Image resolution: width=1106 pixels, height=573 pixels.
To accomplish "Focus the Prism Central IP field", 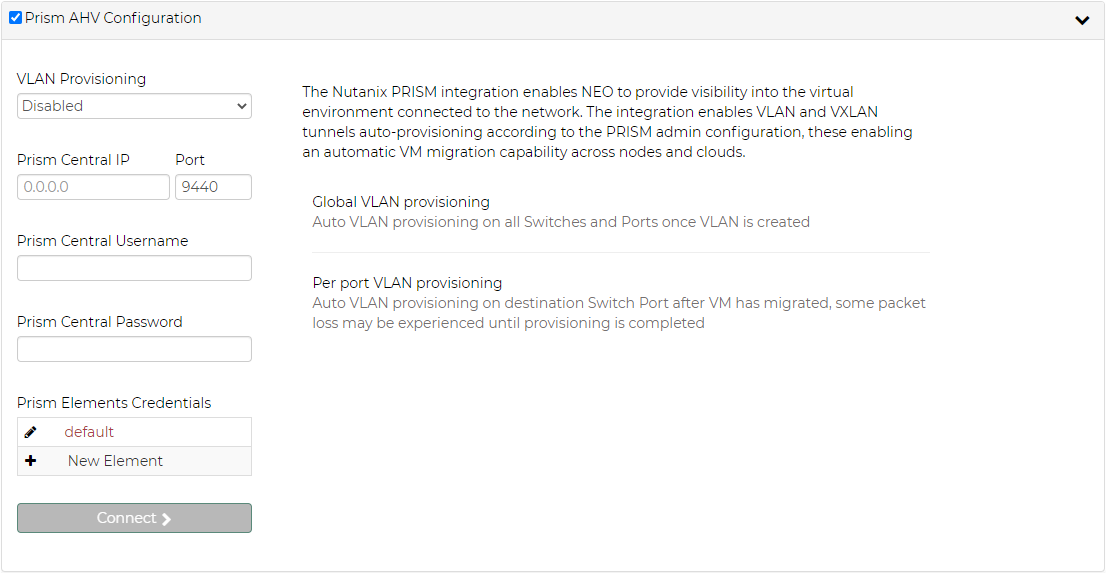I will point(93,187).
